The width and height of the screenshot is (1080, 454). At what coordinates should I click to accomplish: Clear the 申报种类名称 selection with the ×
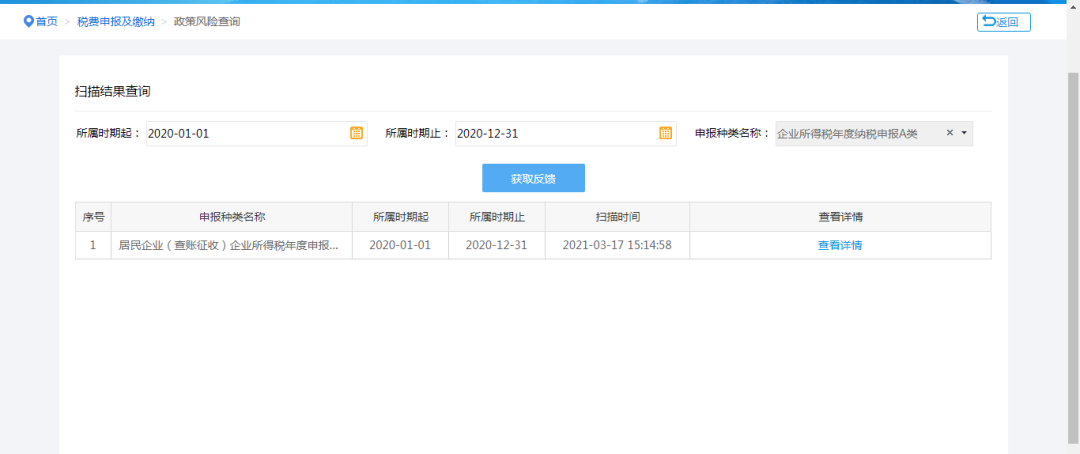pos(949,133)
